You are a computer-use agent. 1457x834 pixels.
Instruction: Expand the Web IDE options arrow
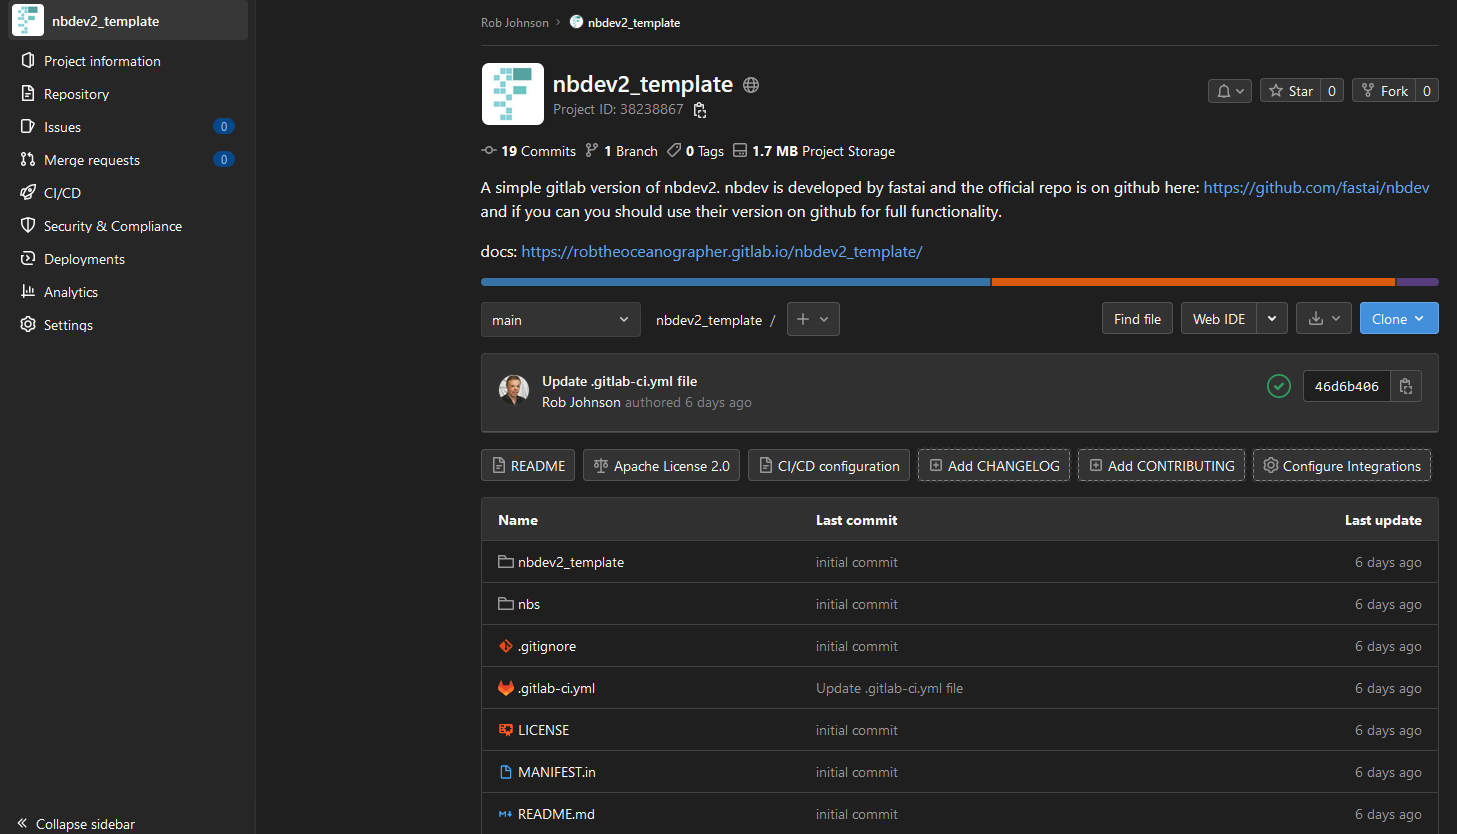click(x=1272, y=319)
